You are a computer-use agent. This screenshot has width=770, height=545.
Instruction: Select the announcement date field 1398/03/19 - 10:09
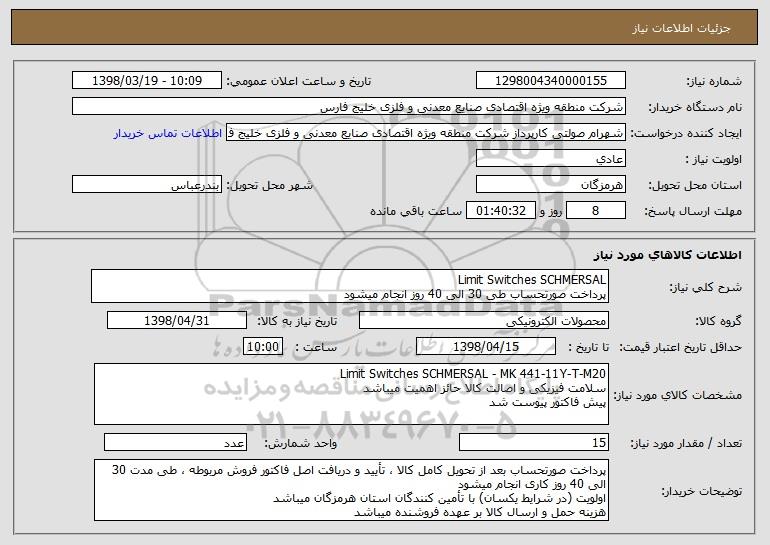(x=147, y=80)
